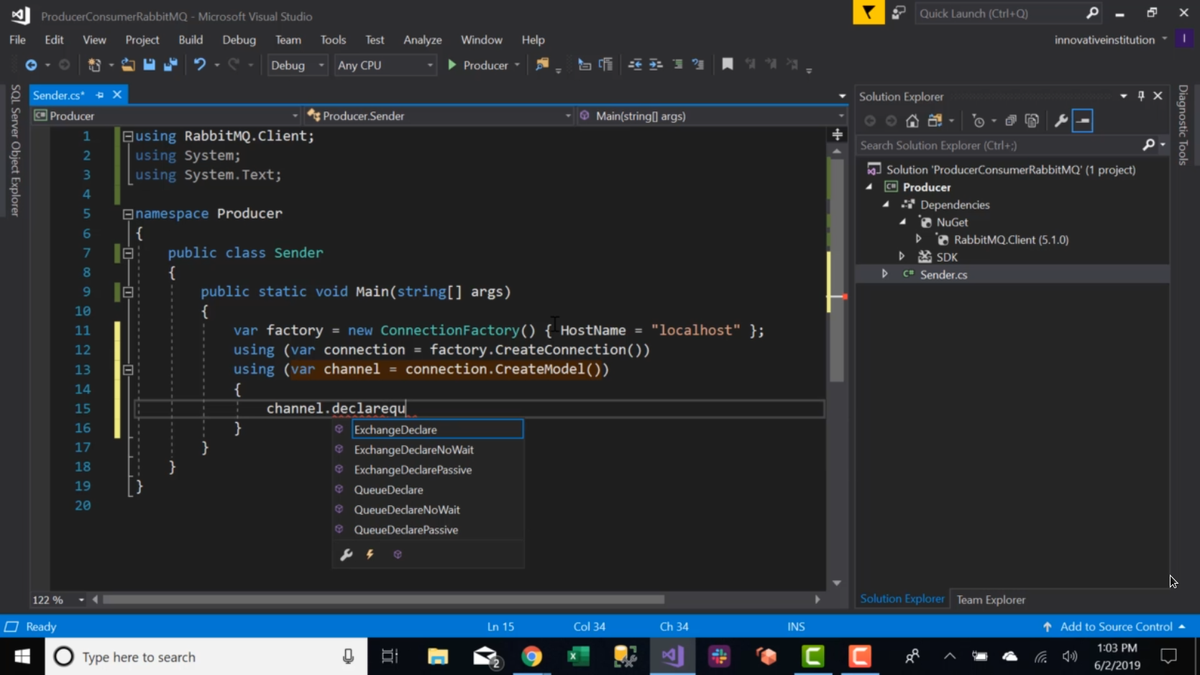Expand the SDK tree node

click(x=902, y=257)
